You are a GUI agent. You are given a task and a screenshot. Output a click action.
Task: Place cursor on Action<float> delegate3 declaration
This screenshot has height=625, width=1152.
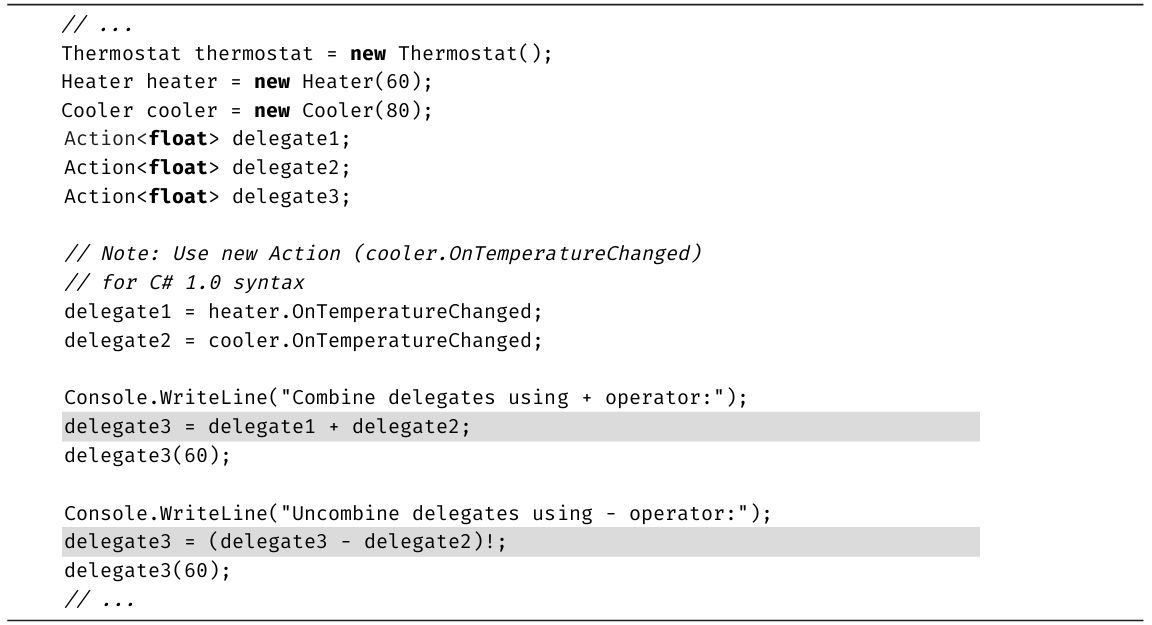(207, 197)
